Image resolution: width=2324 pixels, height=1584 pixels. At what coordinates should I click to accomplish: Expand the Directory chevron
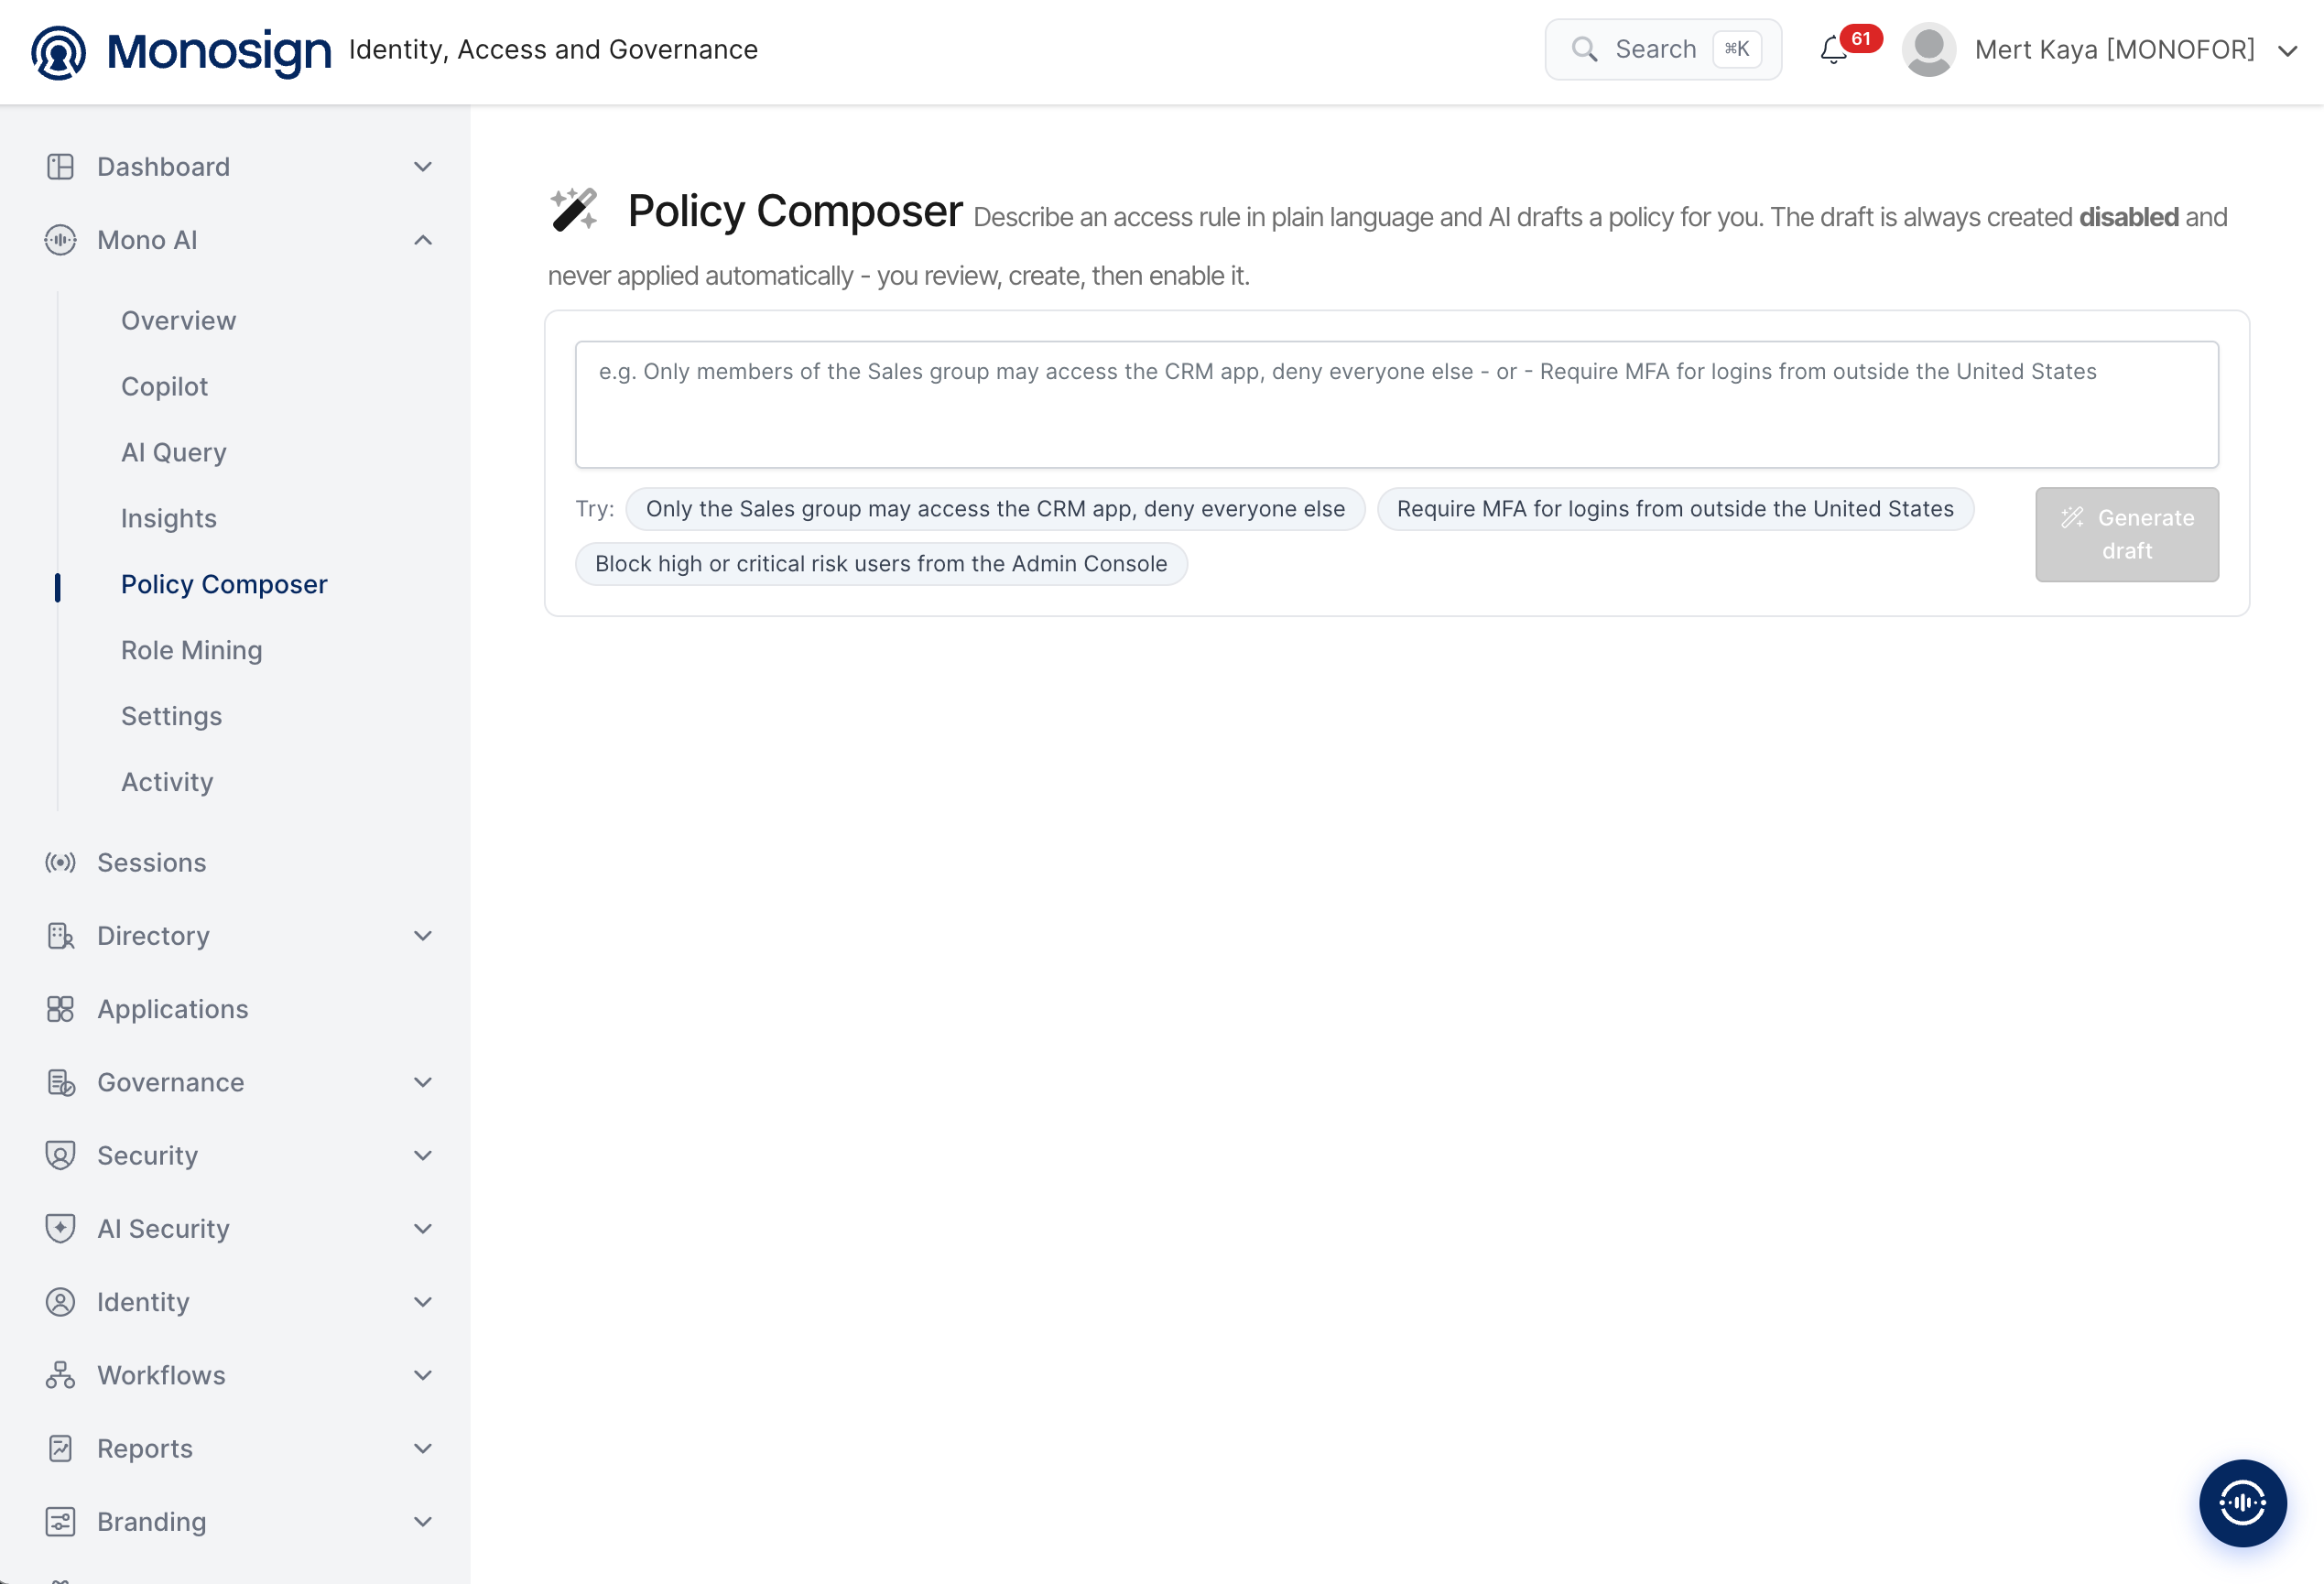point(423,936)
